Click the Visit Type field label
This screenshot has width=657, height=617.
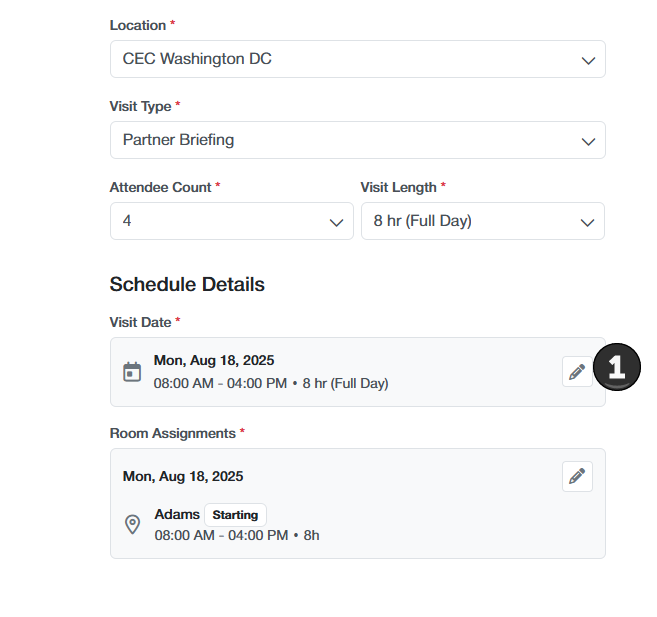[x=140, y=106]
